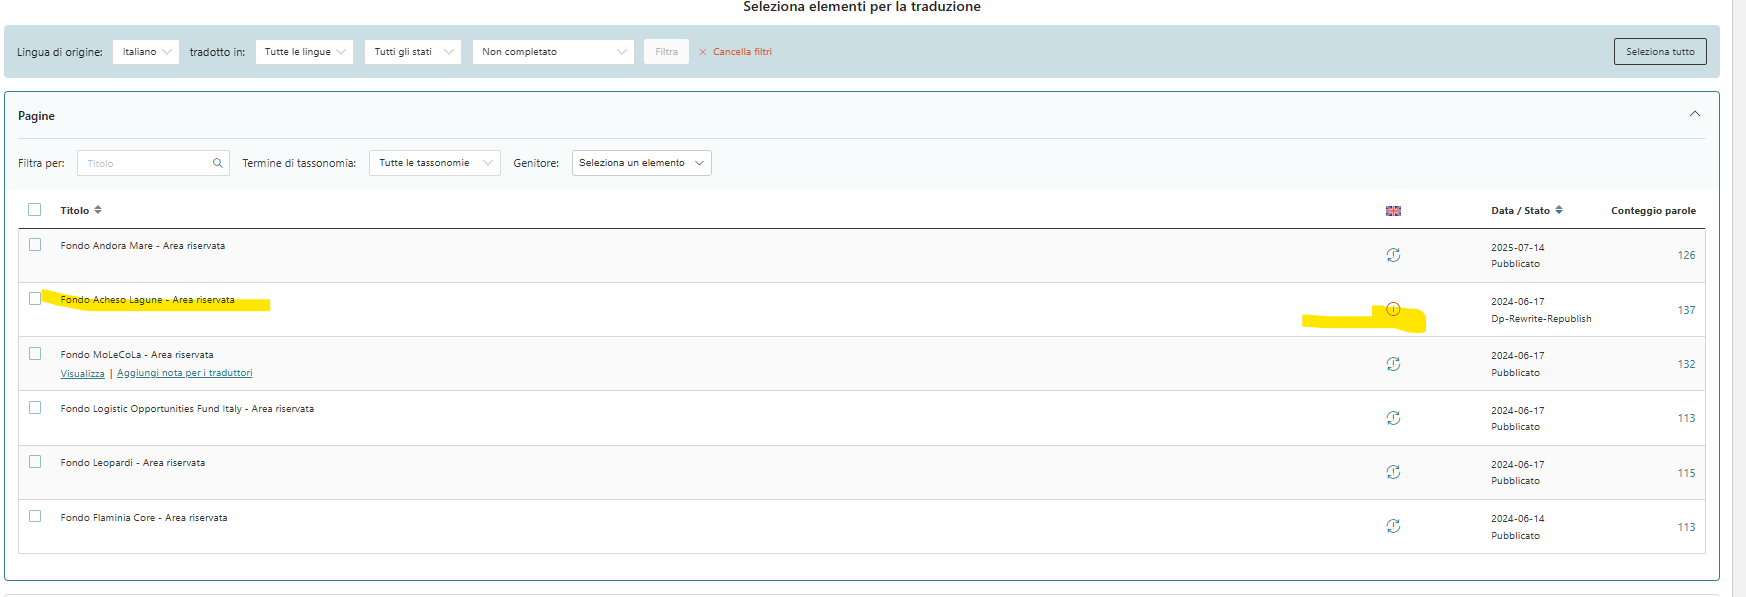1746x597 pixels.
Task: Open the Tutte le tassonomie dropdown
Action: [x=435, y=163]
